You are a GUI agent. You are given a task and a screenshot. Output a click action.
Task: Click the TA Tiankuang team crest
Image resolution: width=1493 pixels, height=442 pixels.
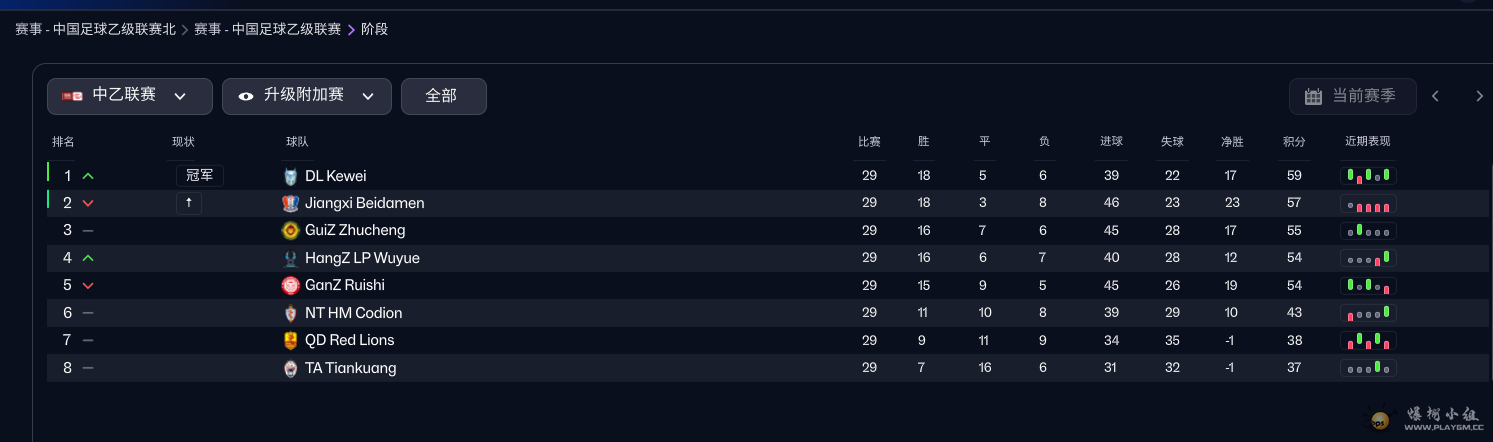(x=291, y=368)
